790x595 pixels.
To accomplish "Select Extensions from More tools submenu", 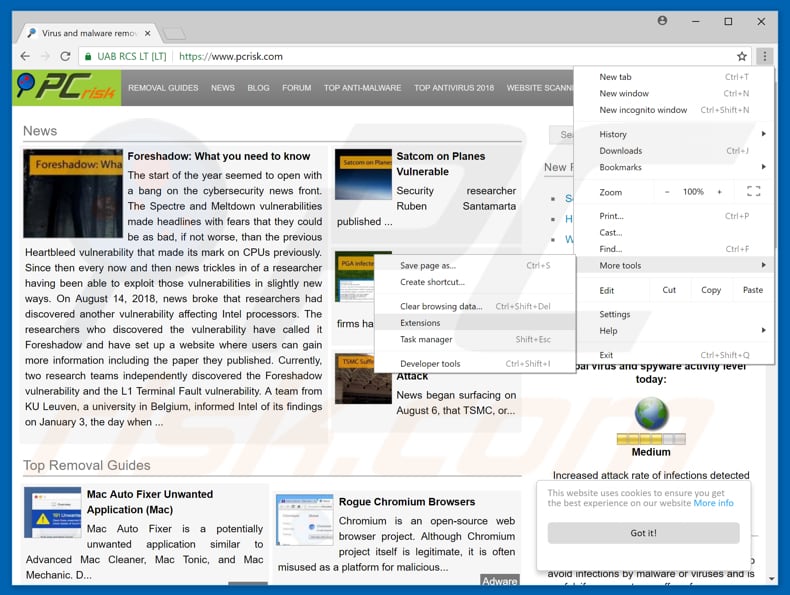I will pyautogui.click(x=420, y=323).
